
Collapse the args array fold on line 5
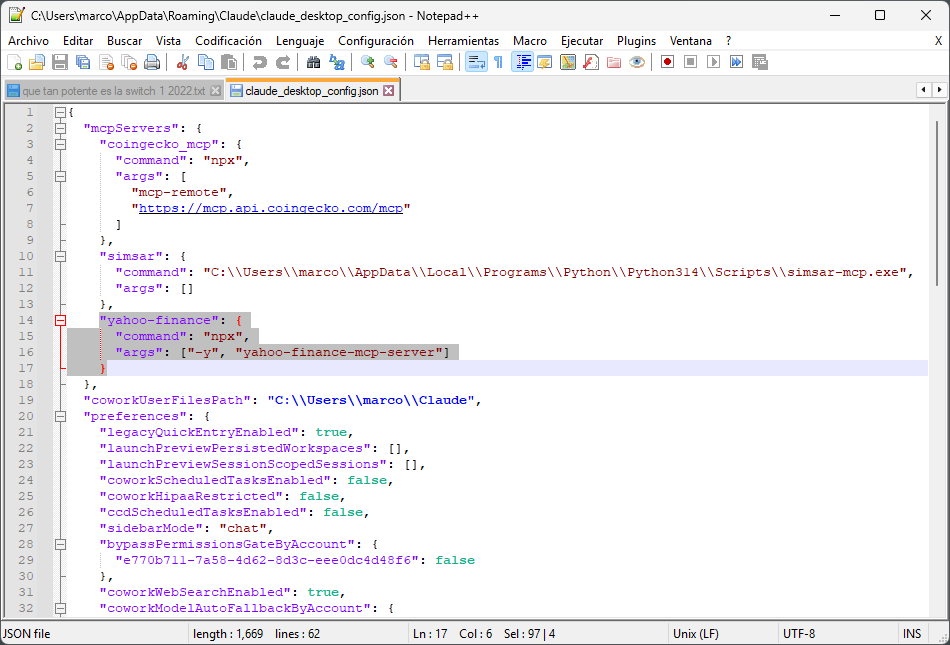(x=60, y=176)
